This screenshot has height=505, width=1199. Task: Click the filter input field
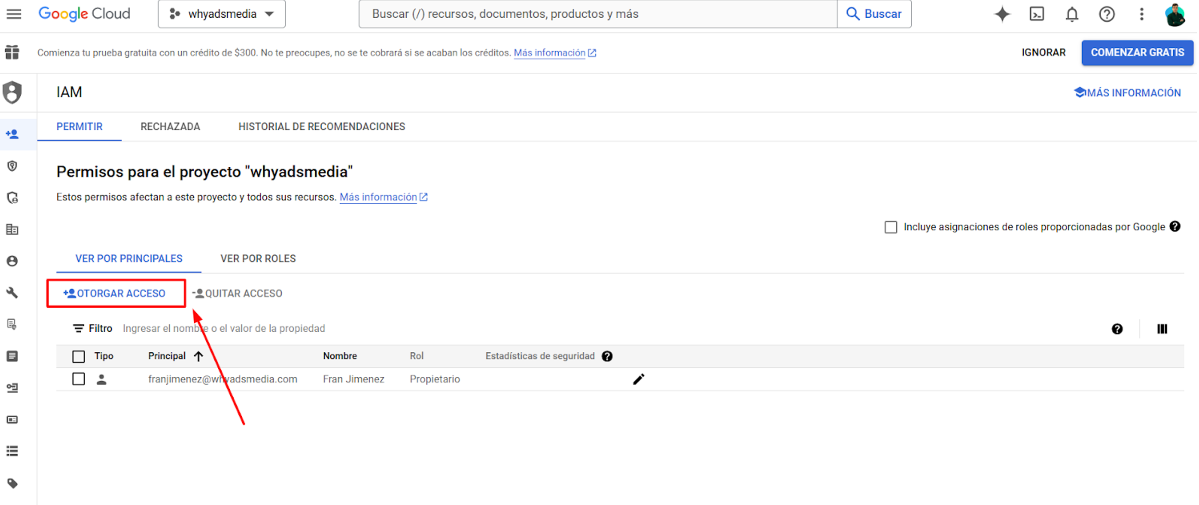coord(400,328)
